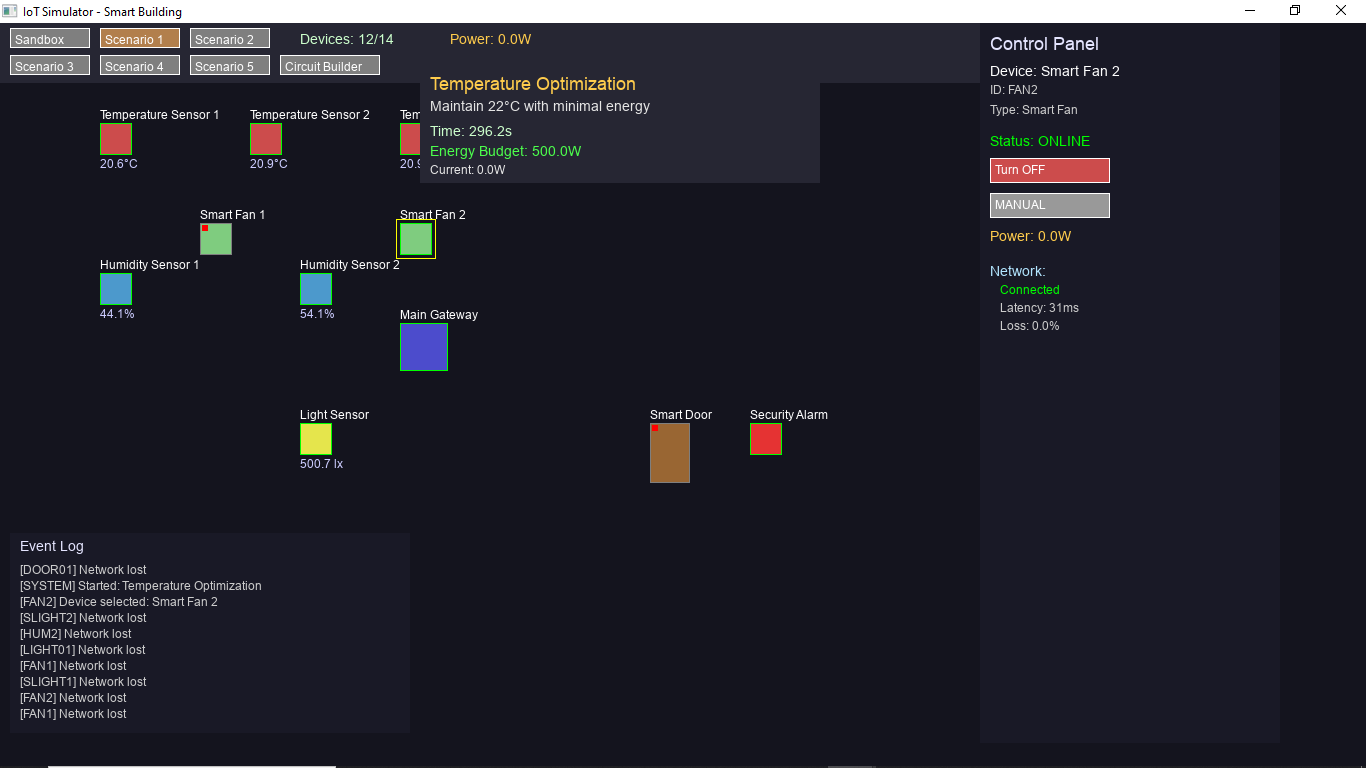The image size is (1366, 768).
Task: Click the [FAN2] Device selected log entry
Action: point(119,602)
